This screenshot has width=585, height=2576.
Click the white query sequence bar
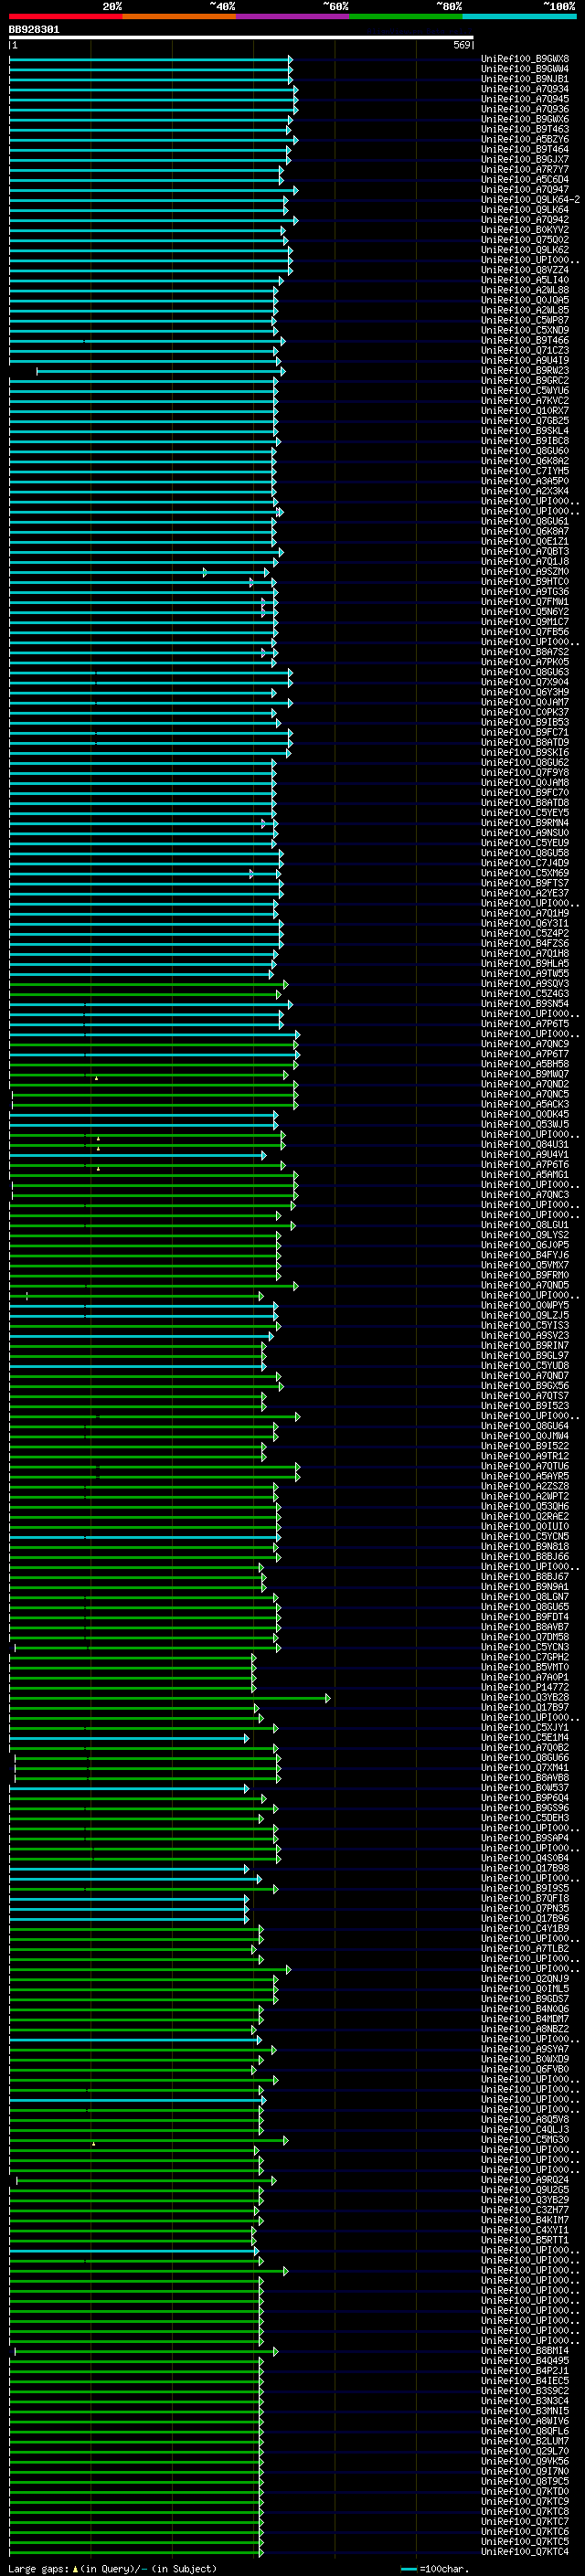(x=241, y=38)
